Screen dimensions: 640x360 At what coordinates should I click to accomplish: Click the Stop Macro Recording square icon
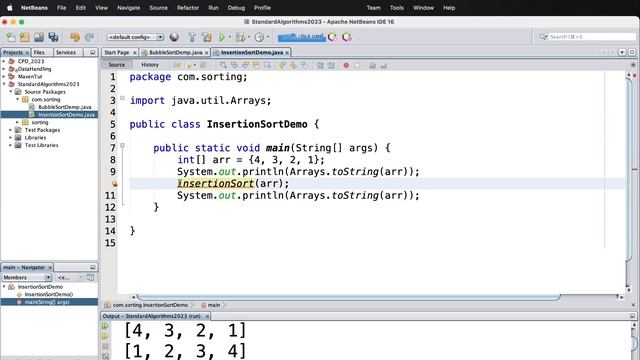[x=357, y=65]
